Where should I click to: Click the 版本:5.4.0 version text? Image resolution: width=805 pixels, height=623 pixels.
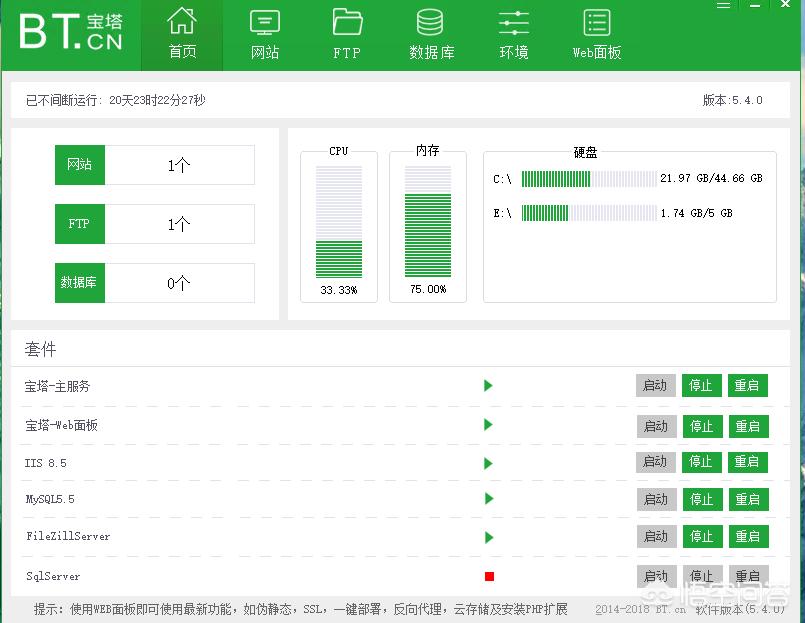(x=733, y=100)
